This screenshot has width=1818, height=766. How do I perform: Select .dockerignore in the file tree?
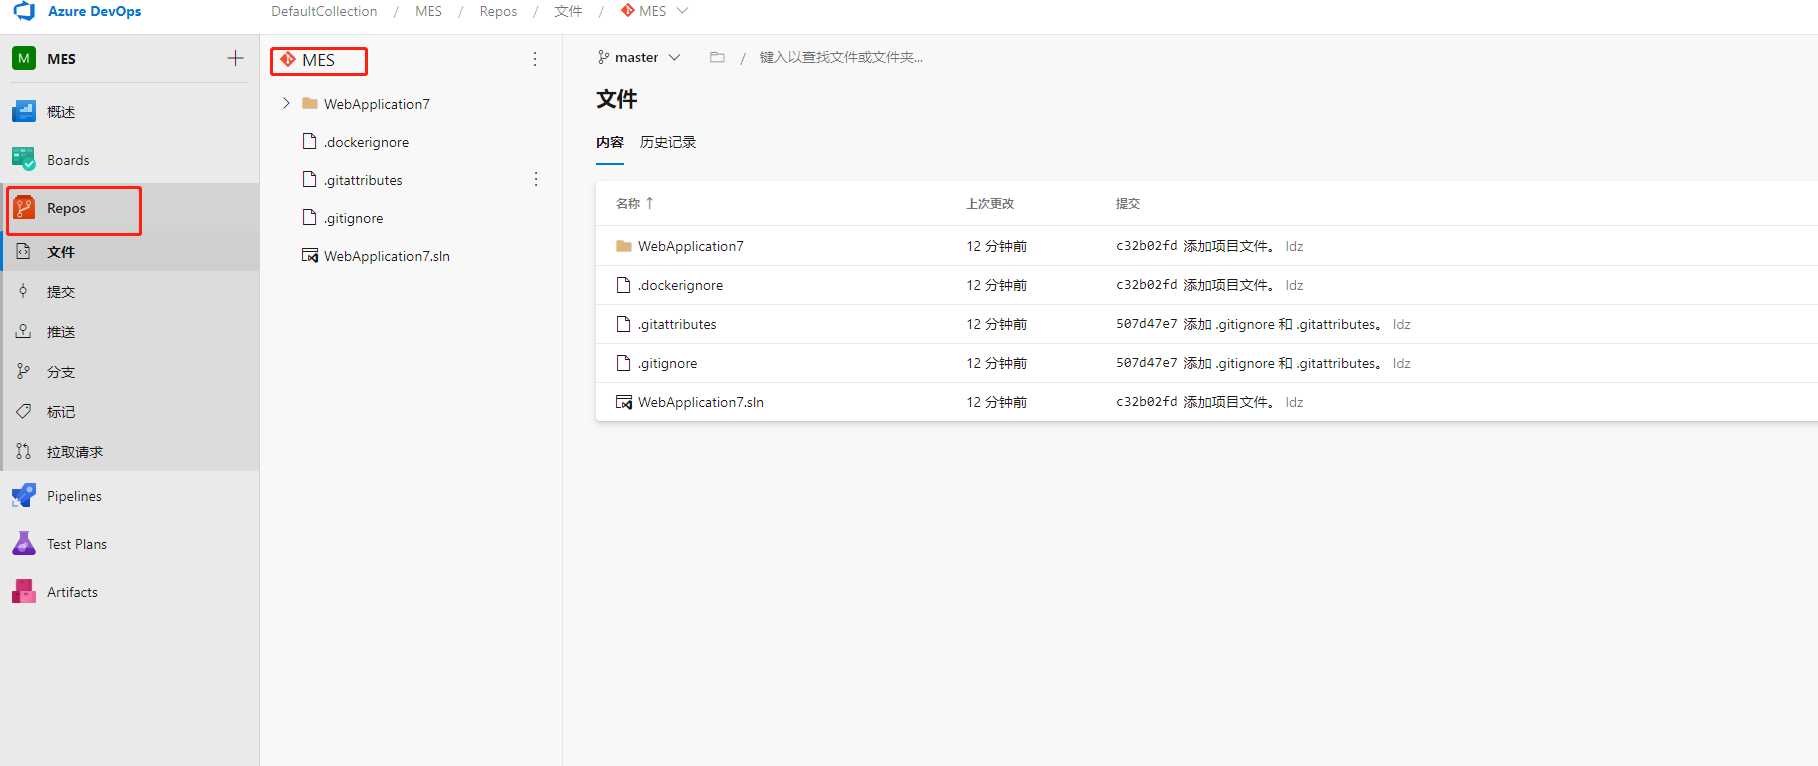[366, 142]
